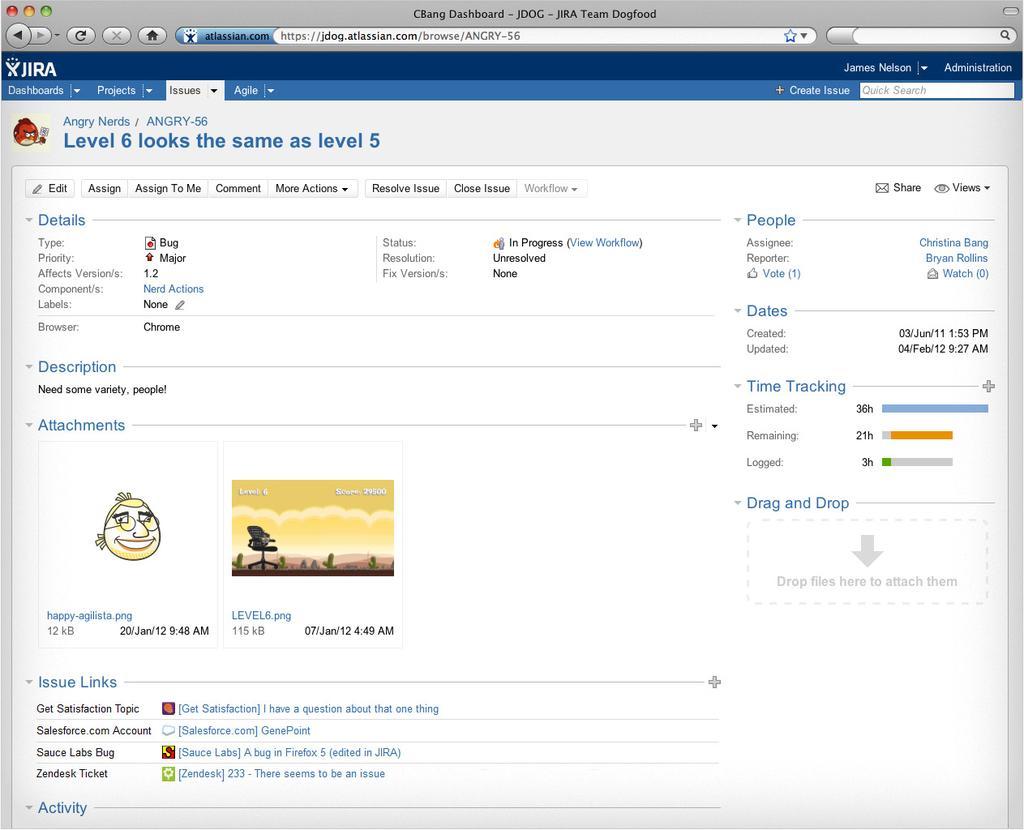The height and width of the screenshot is (830, 1024).
Task: Open the LEVEL6.png attachment thumbnail
Action: [x=312, y=528]
